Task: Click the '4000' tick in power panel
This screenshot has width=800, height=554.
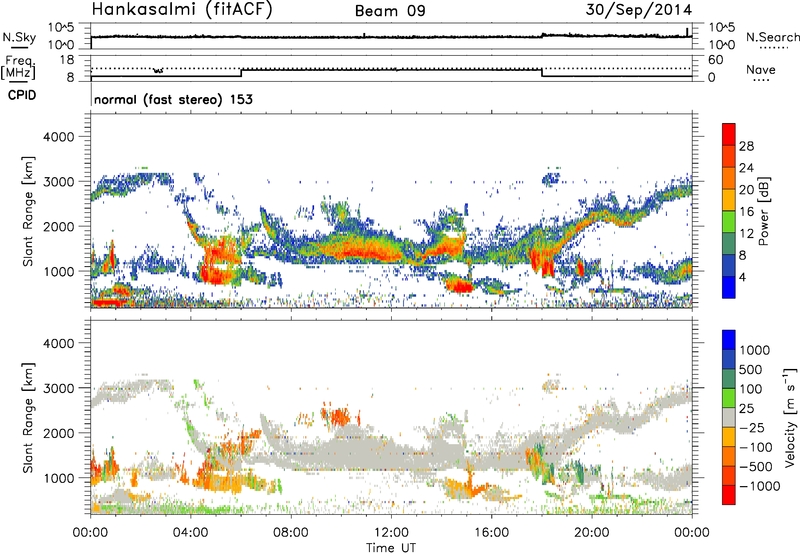Action: tap(58, 137)
